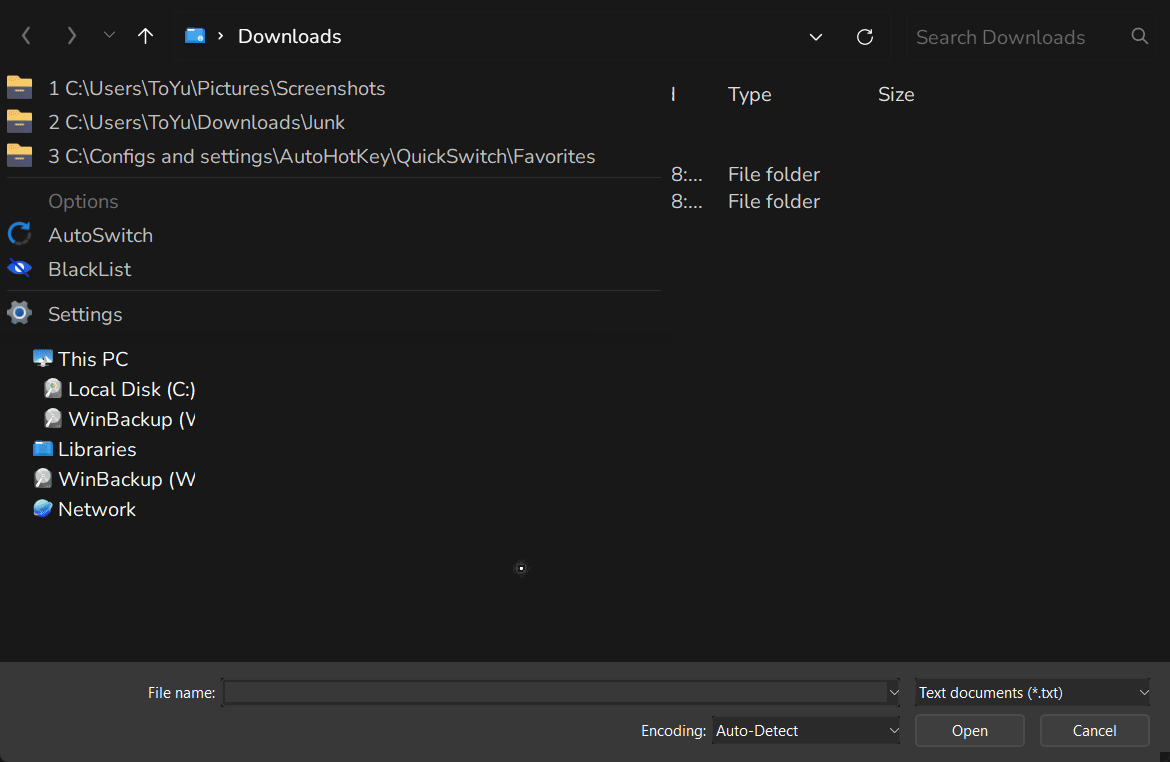Viewport: 1170px width, 762px height.
Task: Open the QuickSwitch Settings entry
Action: click(85, 314)
